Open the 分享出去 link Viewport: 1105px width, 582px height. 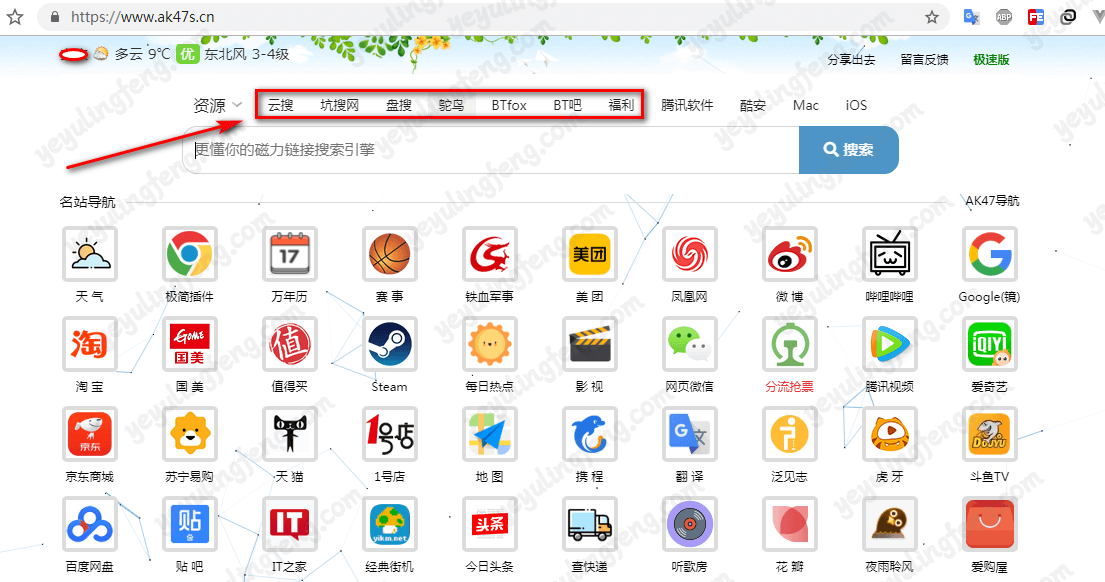click(851, 60)
